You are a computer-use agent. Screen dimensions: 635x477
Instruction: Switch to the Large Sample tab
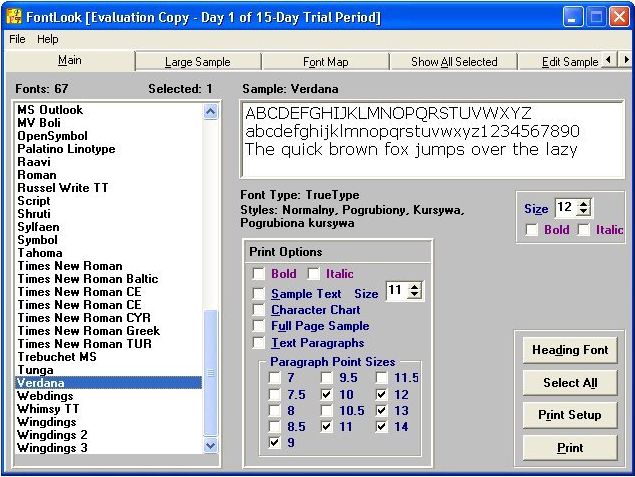(x=198, y=62)
